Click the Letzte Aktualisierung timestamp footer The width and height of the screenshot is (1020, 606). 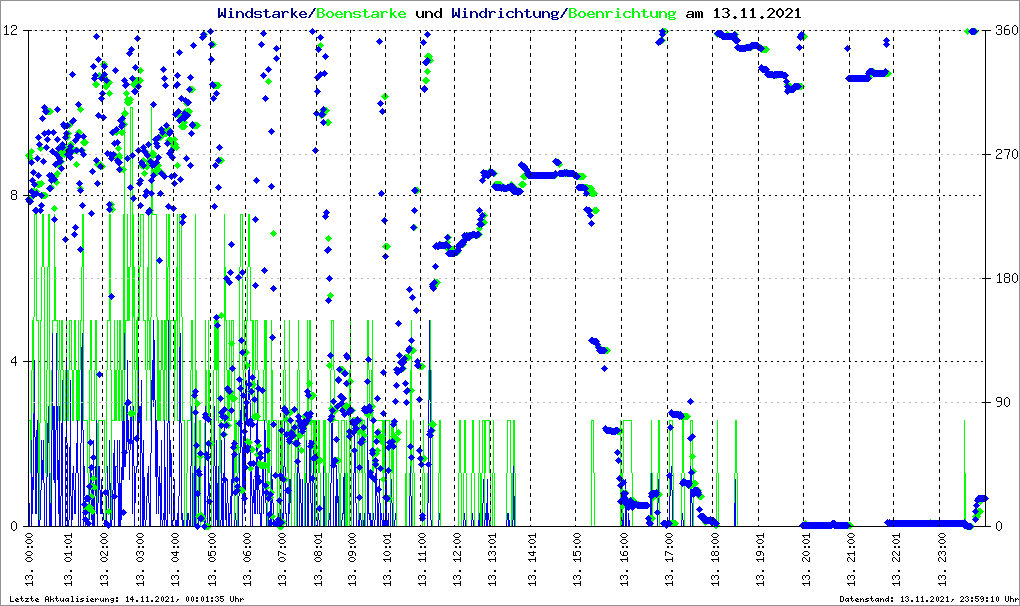click(125, 599)
